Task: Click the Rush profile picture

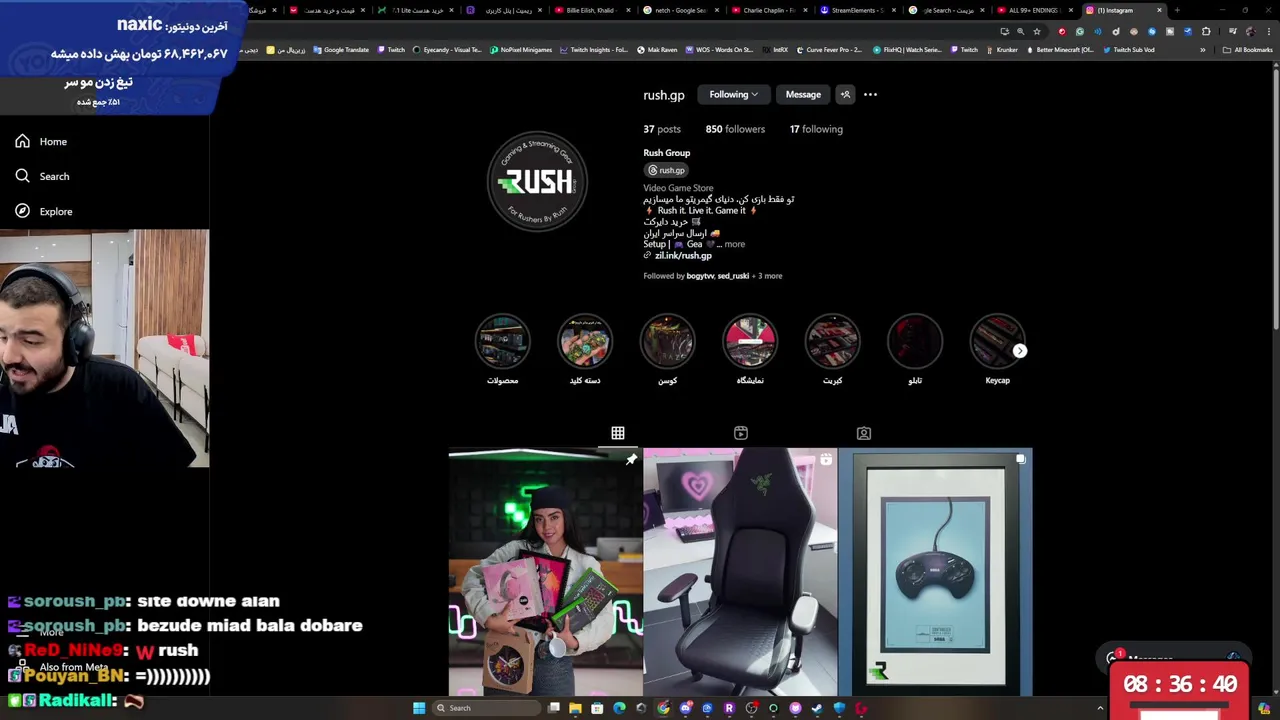Action: (537, 182)
